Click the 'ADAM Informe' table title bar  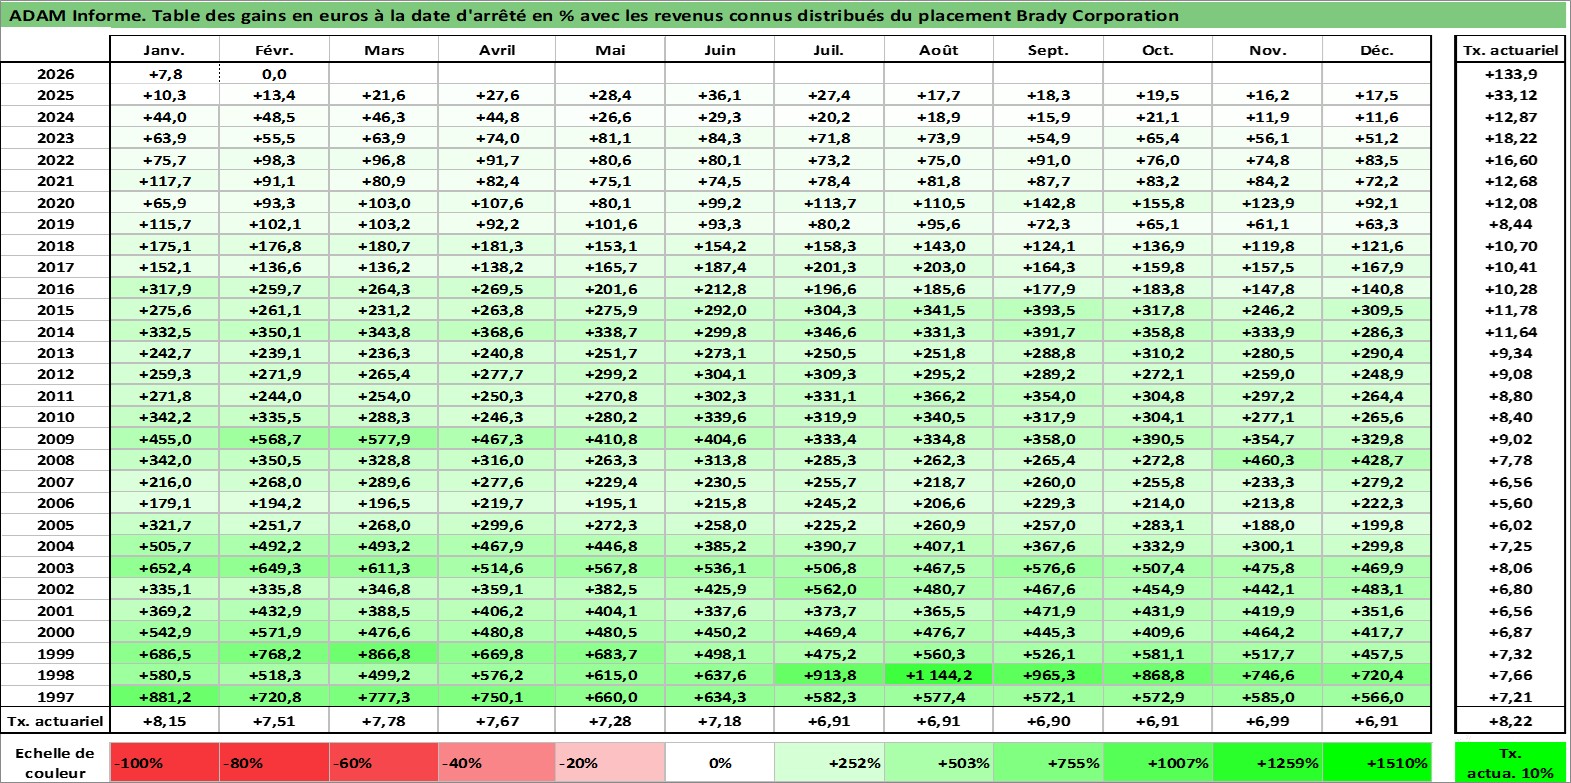point(784,15)
